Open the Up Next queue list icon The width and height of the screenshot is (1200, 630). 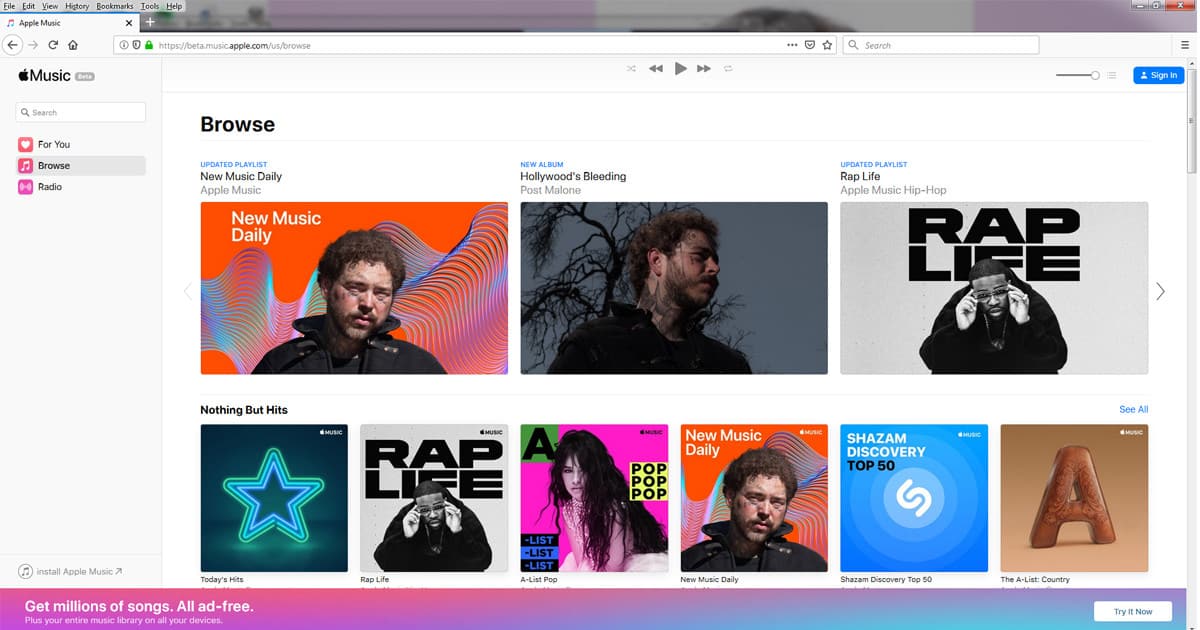[1112, 75]
